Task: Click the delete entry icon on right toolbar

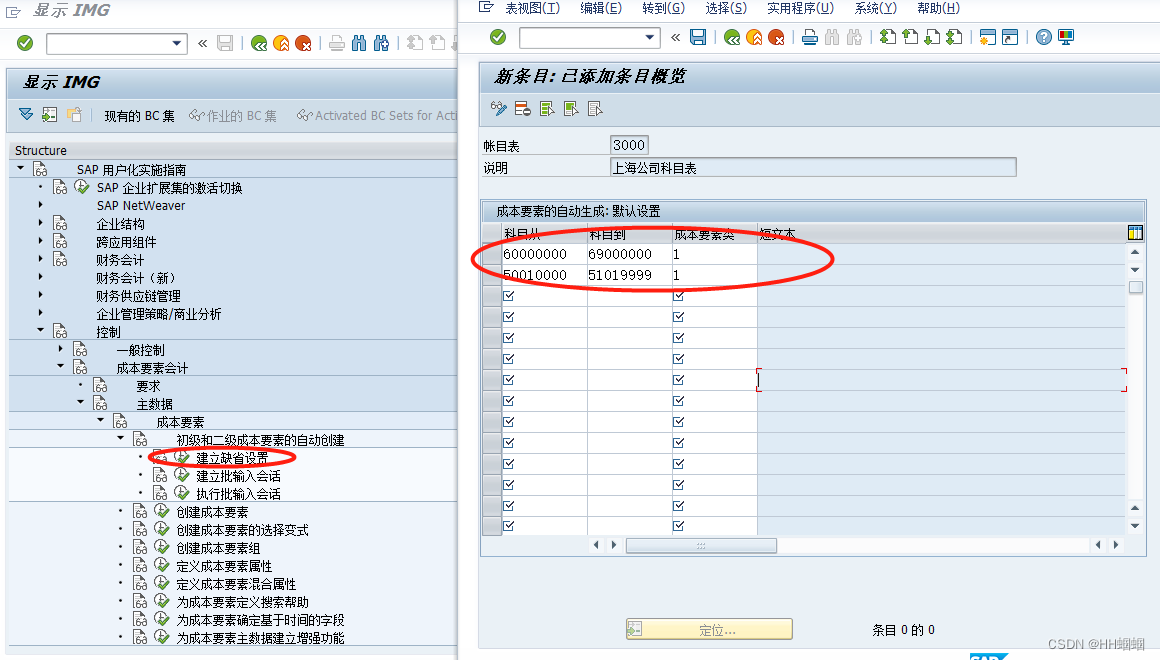Action: tap(524, 109)
